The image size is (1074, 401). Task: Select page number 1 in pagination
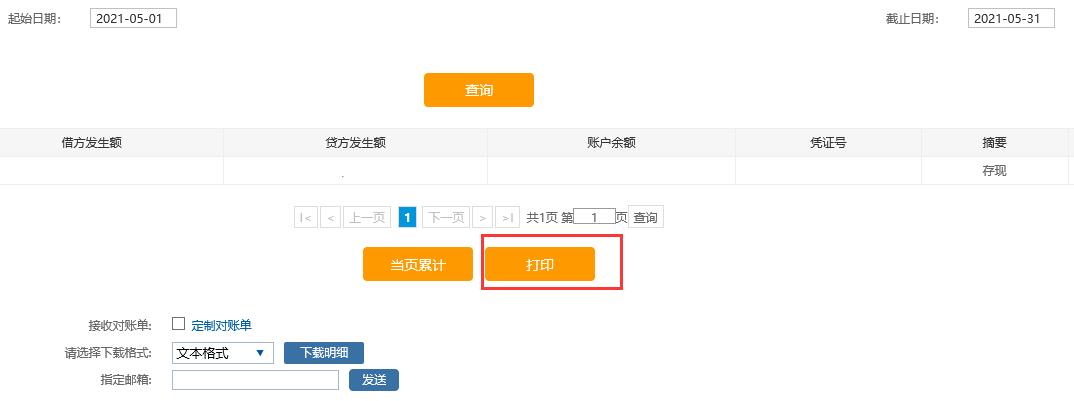click(407, 217)
